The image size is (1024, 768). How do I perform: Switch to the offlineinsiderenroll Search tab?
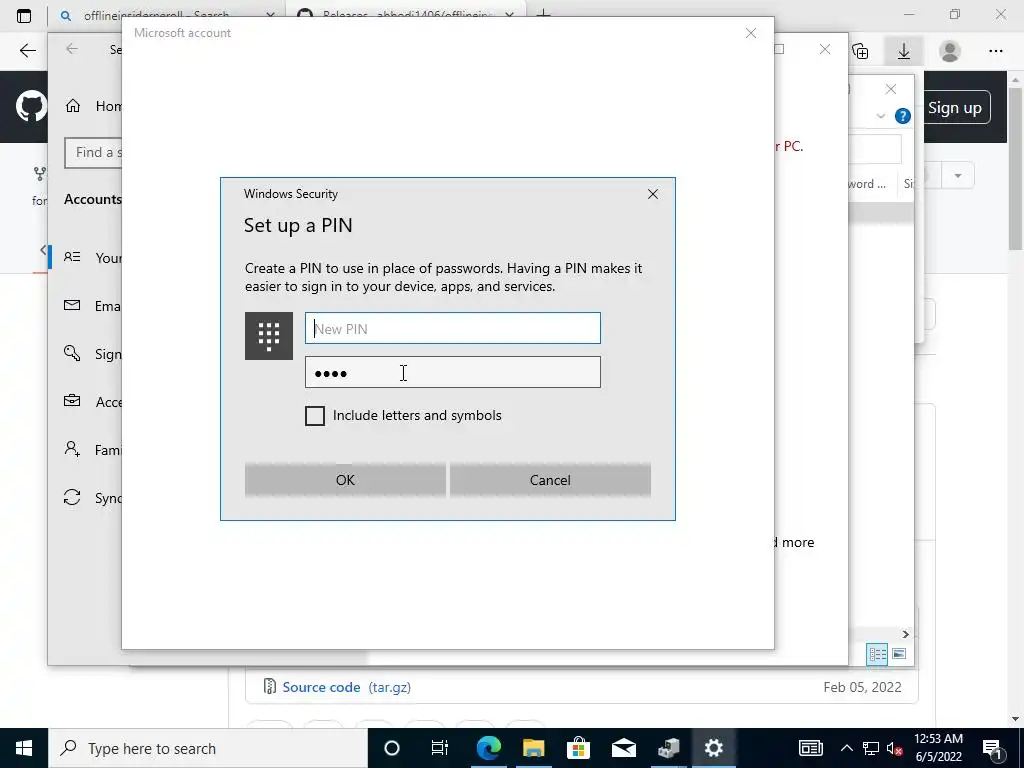[157, 15]
